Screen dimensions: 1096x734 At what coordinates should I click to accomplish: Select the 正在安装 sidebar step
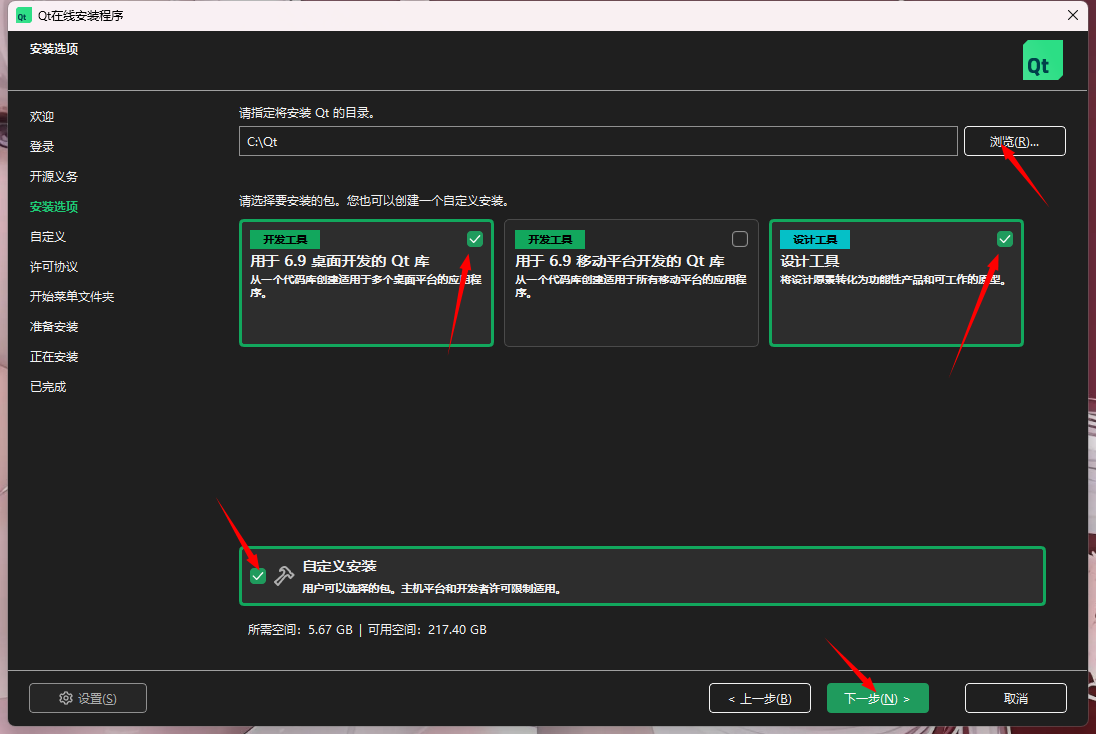(54, 357)
